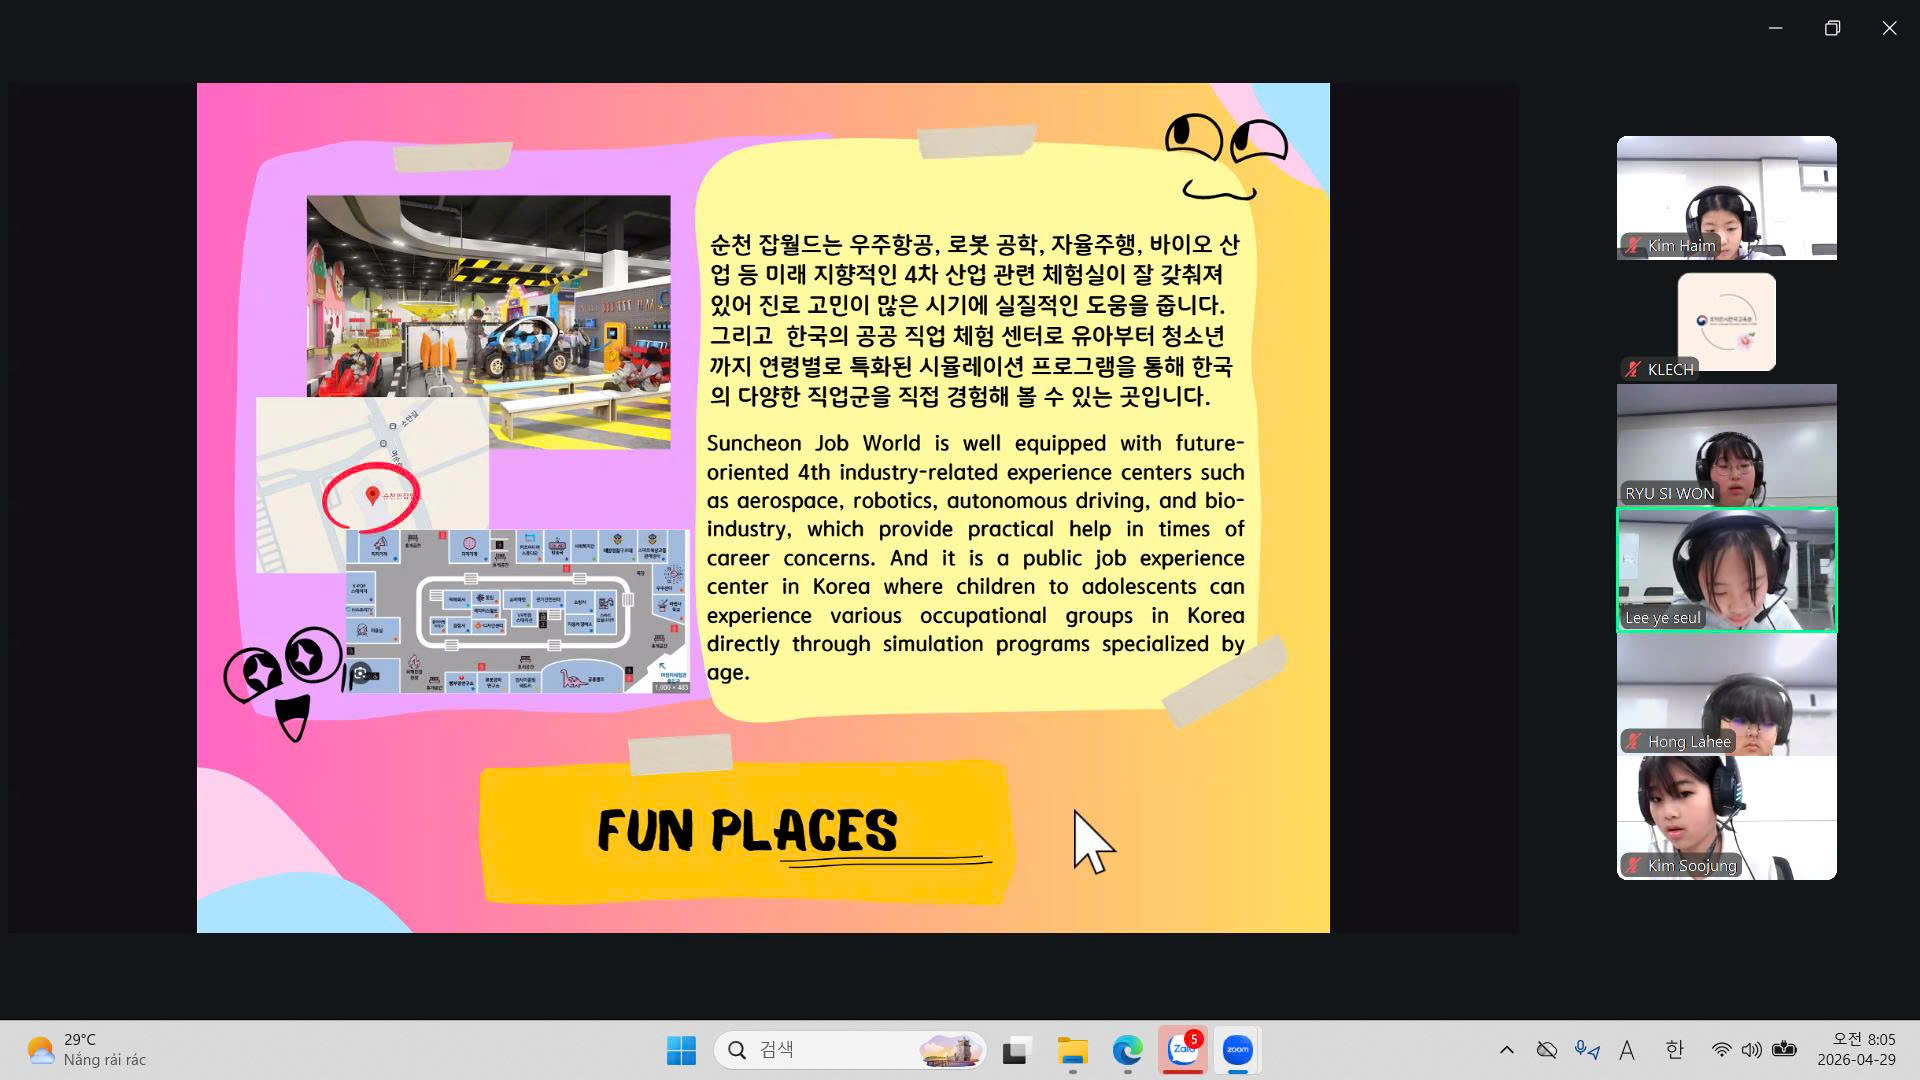Toggle the Korean 한 input mode
Viewport: 1920px width, 1080px height.
(1675, 1050)
